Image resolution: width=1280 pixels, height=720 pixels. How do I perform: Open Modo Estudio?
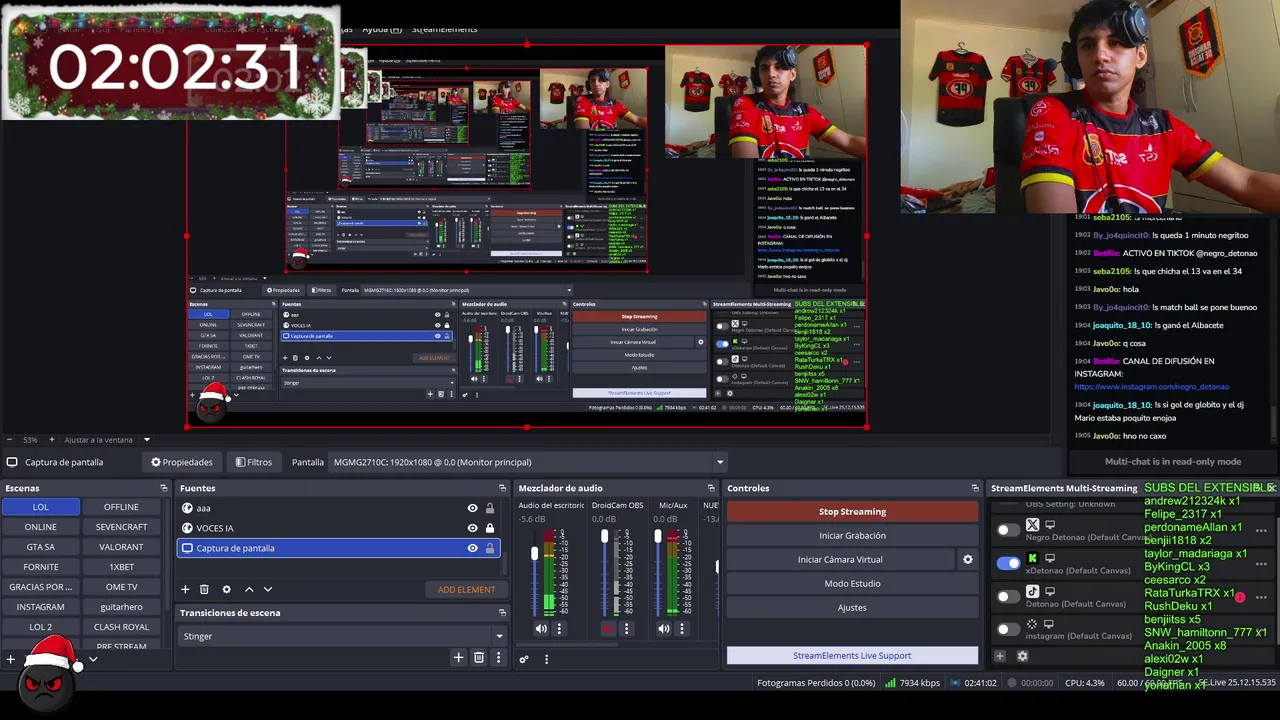852,584
